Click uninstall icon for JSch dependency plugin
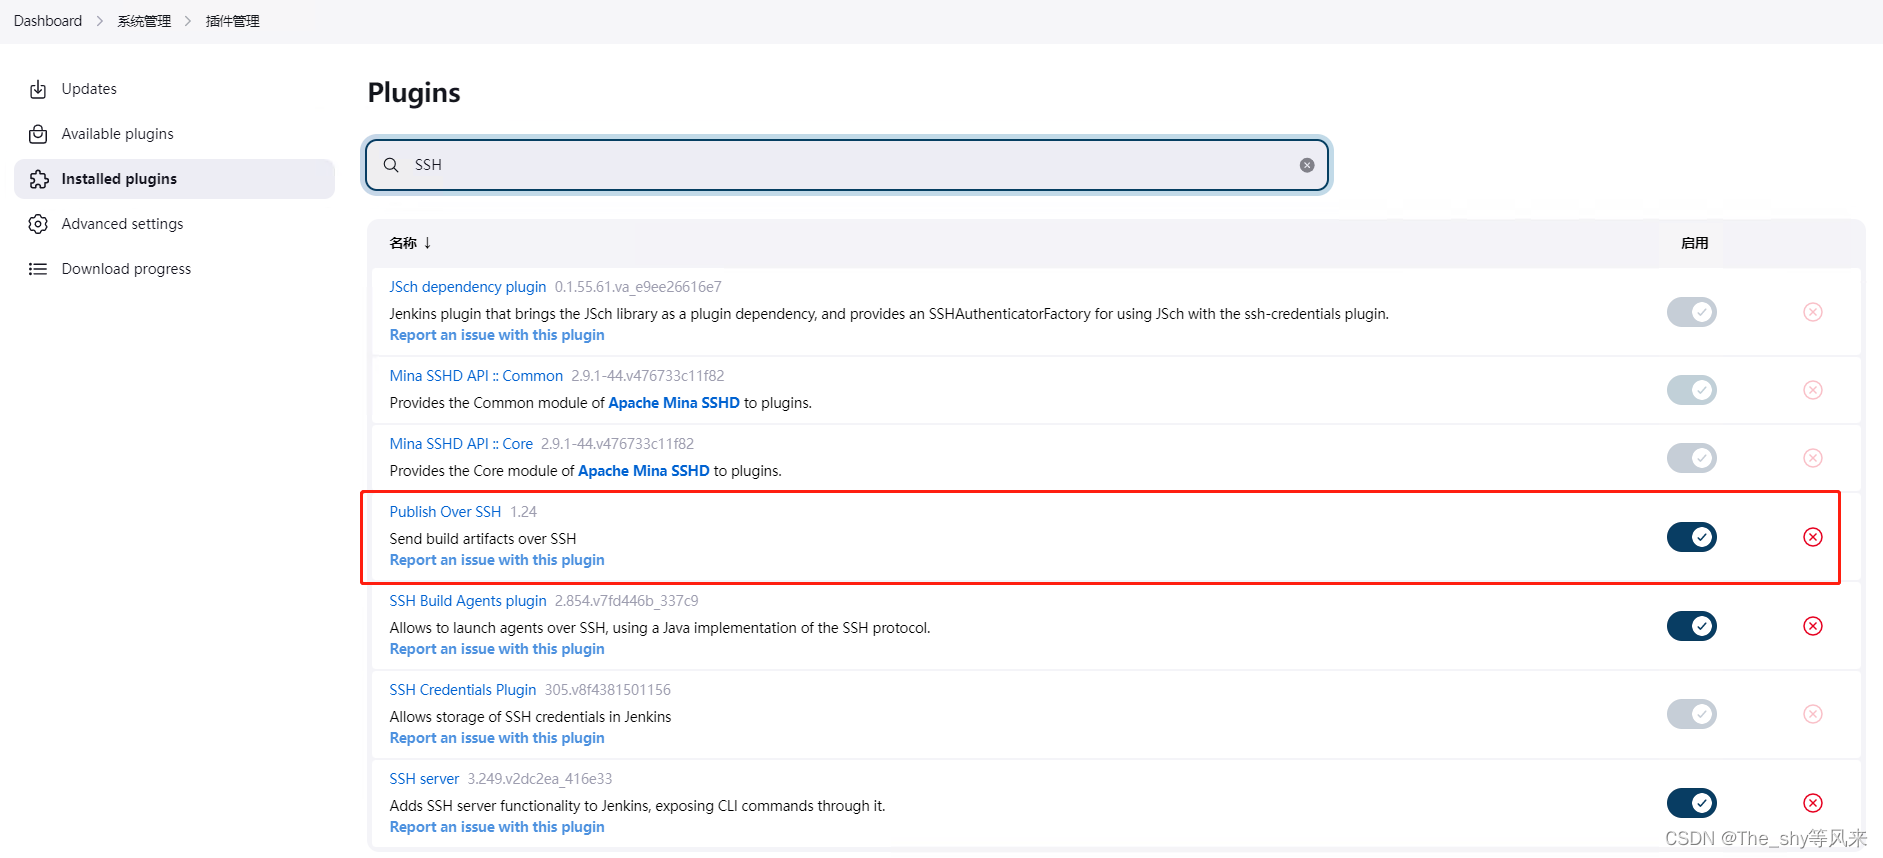Screen dimensions: 1883x858 [1813, 312]
